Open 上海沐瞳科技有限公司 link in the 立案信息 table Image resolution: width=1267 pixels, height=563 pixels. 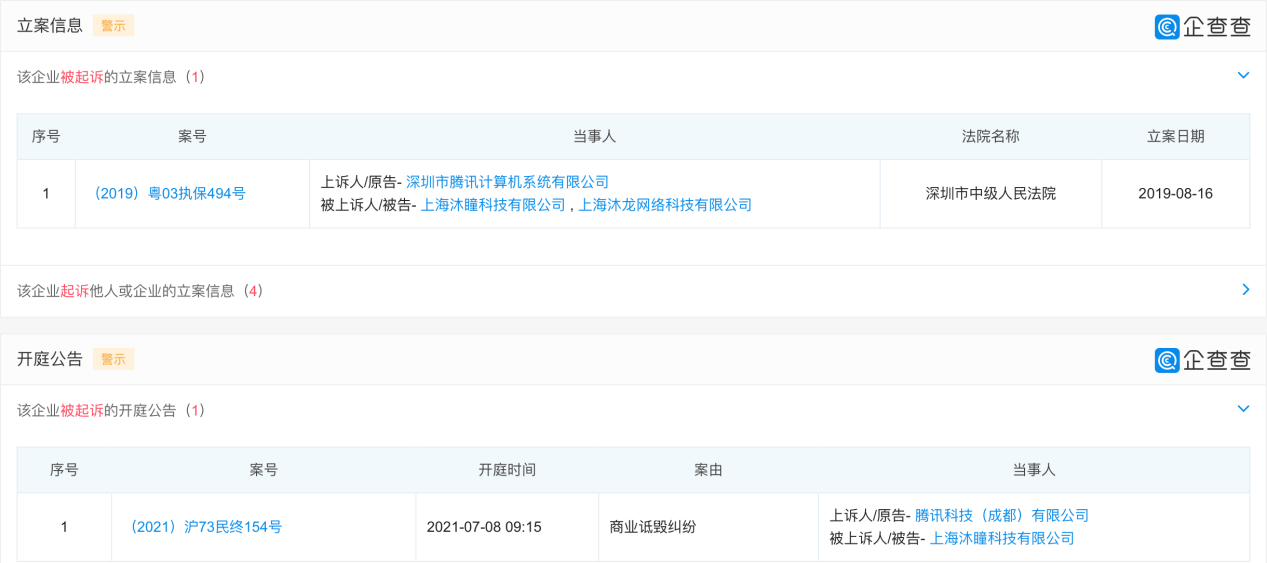coord(493,205)
